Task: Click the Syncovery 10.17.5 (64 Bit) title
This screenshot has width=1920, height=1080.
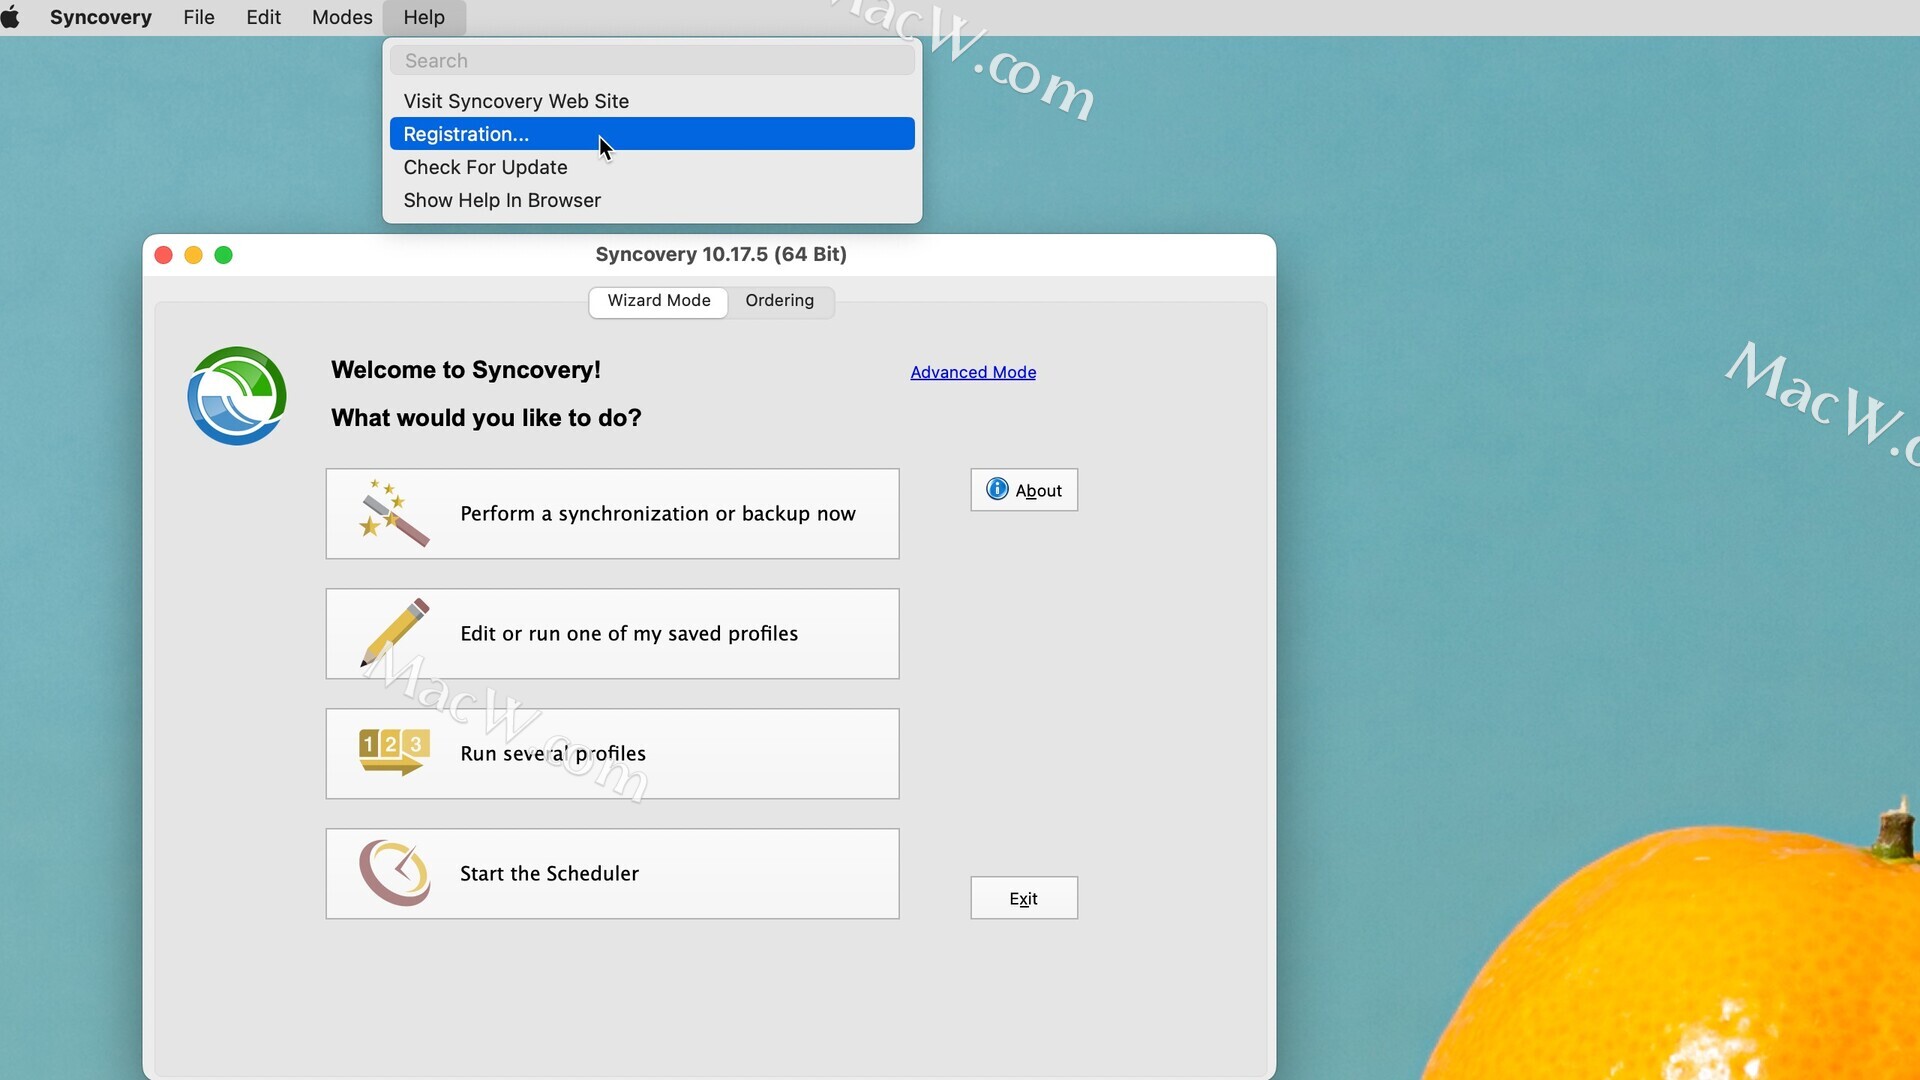Action: [721, 254]
